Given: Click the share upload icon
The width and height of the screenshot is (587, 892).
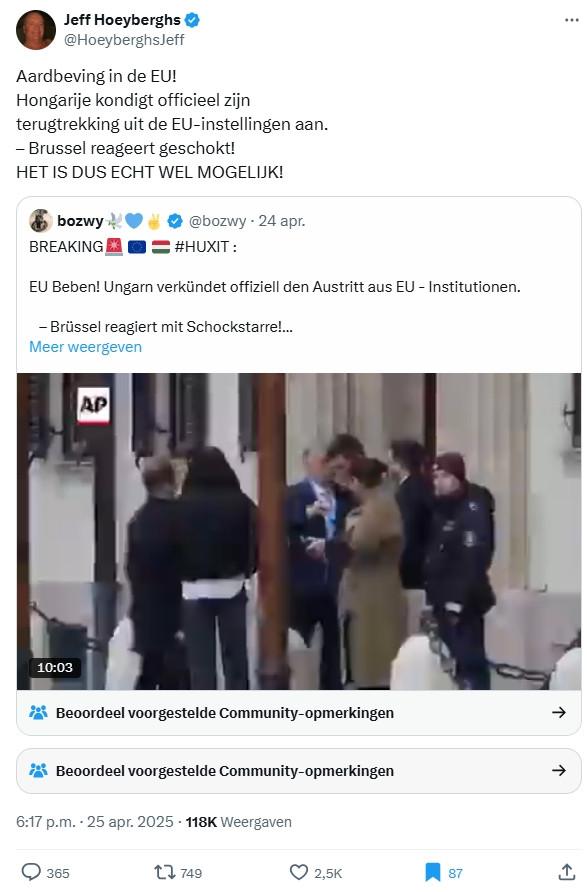Looking at the screenshot, I should 567,872.
